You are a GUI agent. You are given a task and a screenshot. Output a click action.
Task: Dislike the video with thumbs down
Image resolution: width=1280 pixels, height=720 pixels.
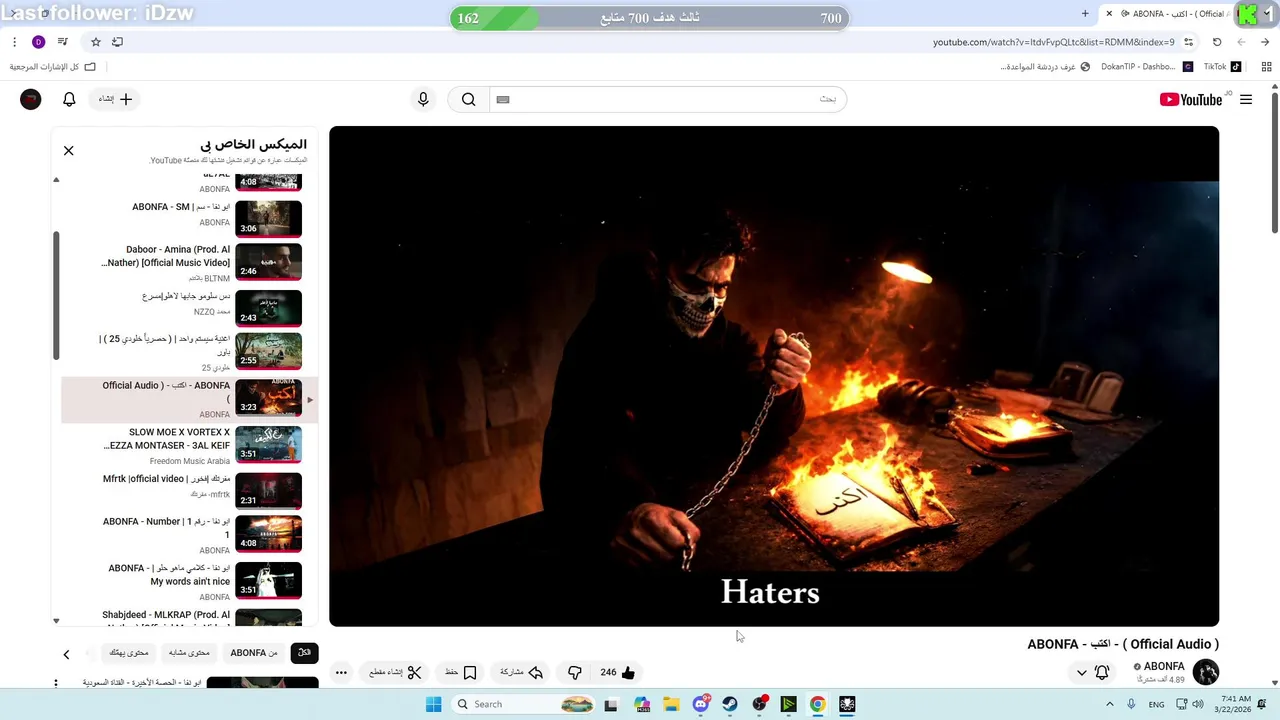click(574, 672)
